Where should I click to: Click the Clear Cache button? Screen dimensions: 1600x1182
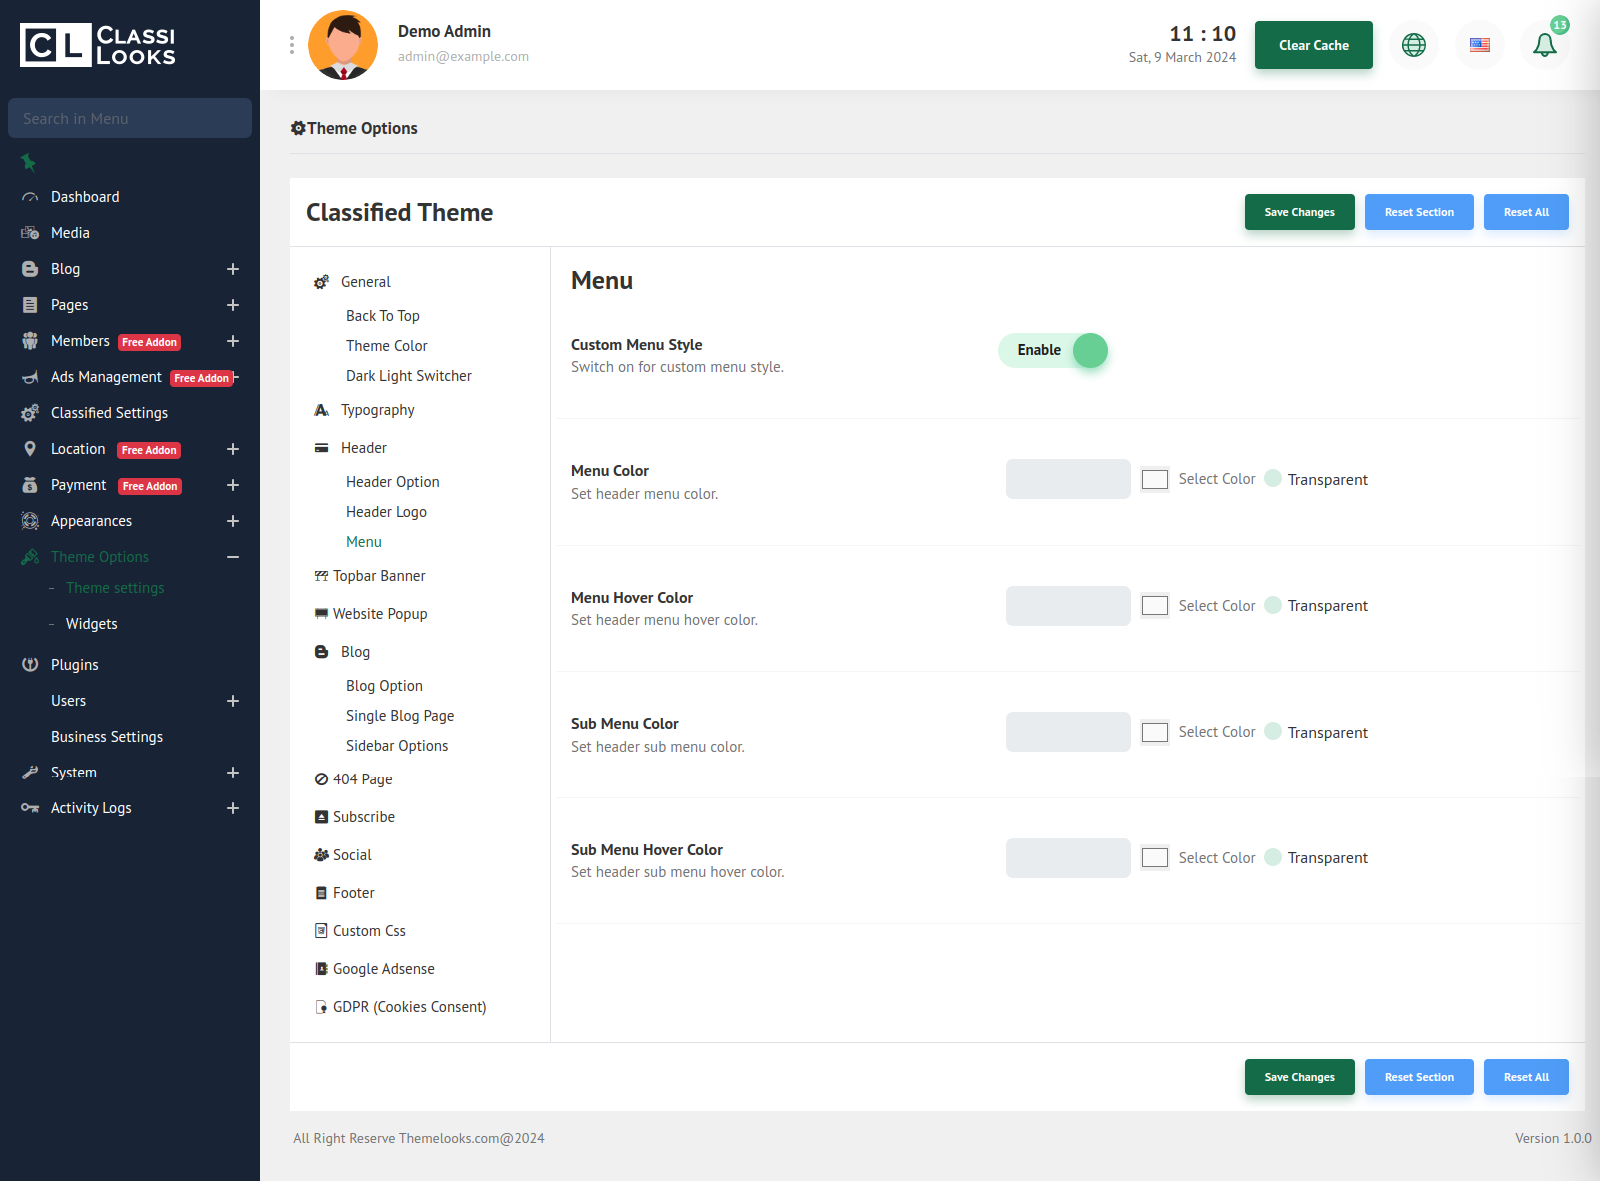coord(1313,45)
